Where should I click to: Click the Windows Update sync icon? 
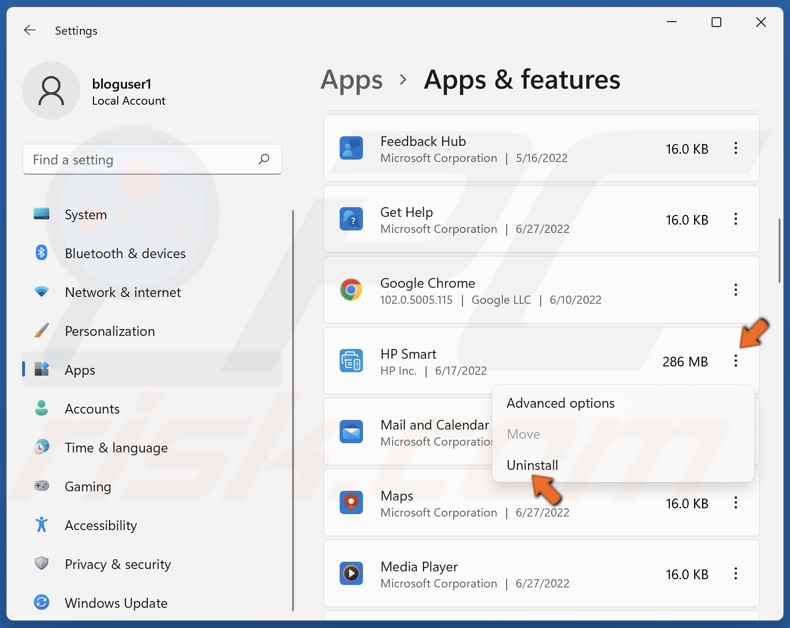click(x=41, y=602)
